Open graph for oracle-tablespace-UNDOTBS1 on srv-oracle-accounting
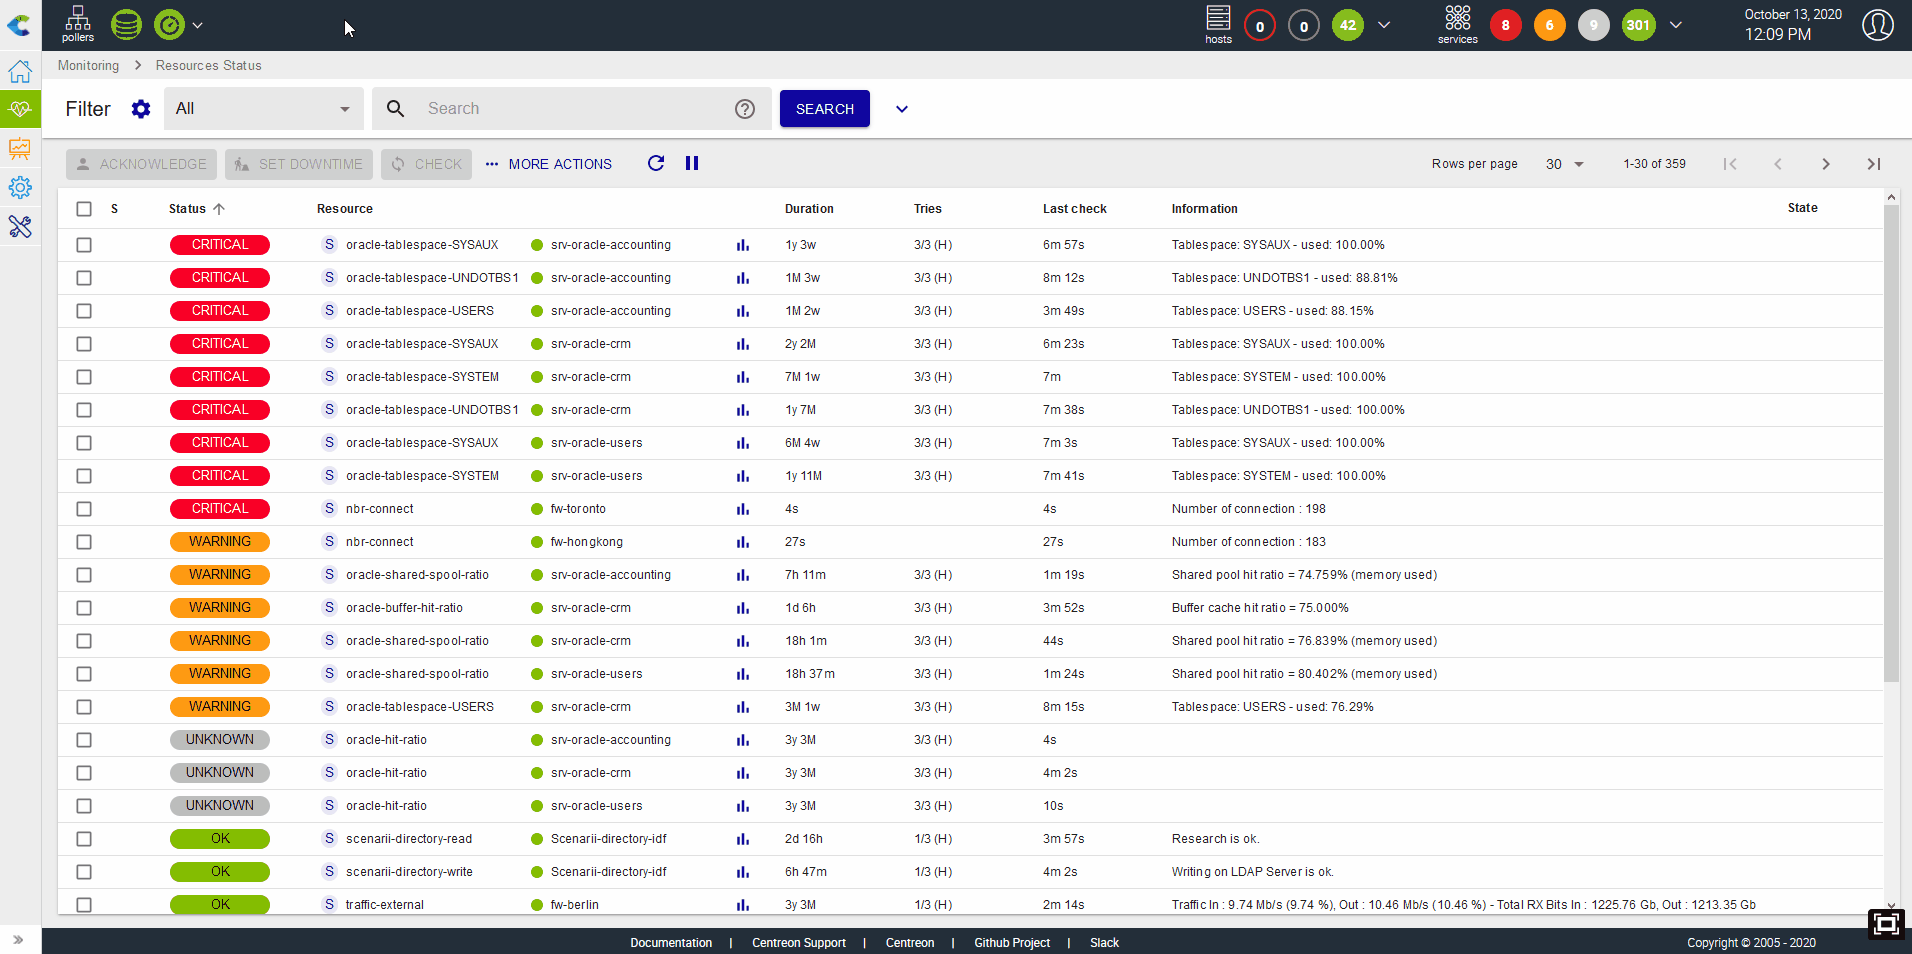Viewport: 1912px width, 954px height. click(x=743, y=278)
